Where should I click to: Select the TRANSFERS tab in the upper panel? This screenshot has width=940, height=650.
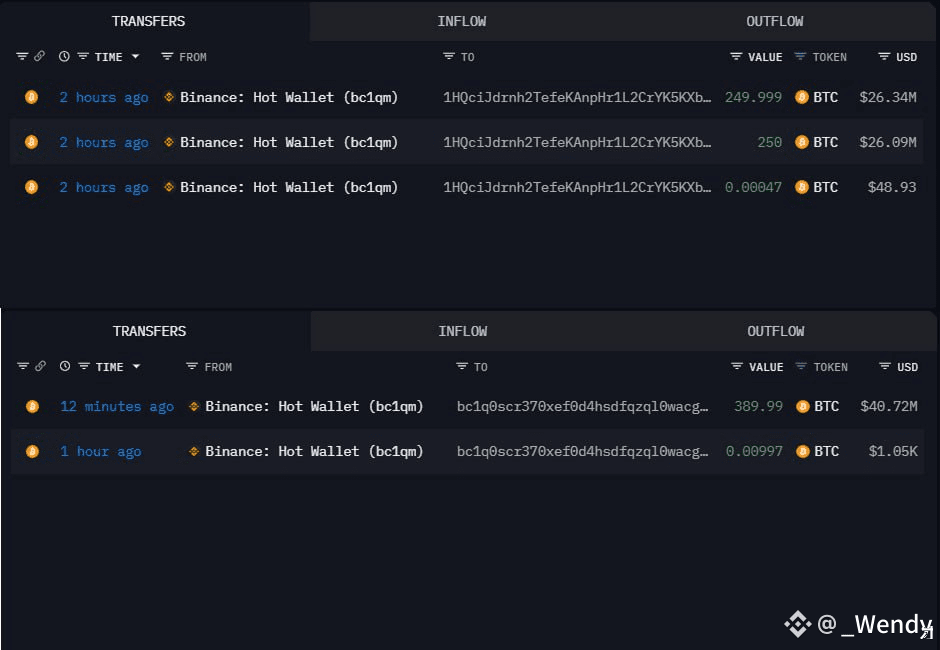148,22
